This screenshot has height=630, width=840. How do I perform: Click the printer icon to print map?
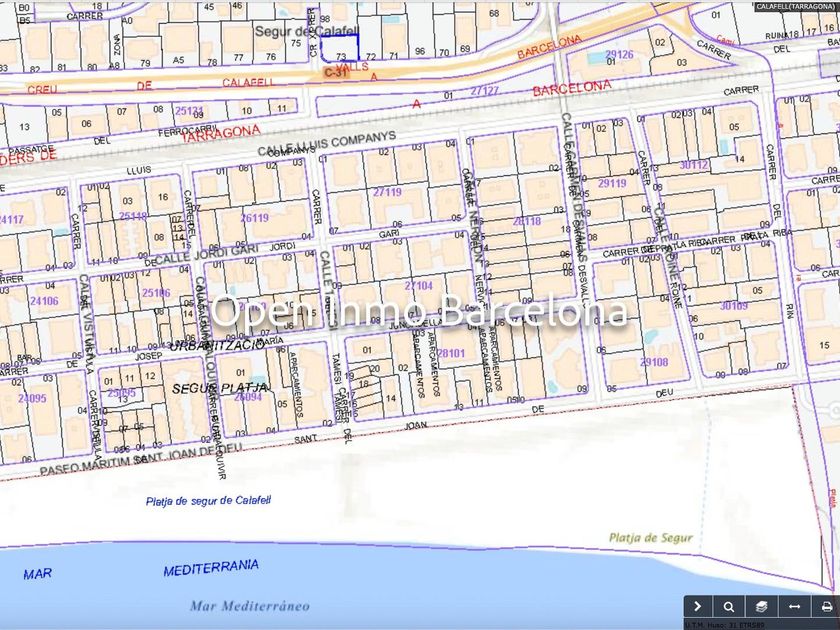[827, 606]
